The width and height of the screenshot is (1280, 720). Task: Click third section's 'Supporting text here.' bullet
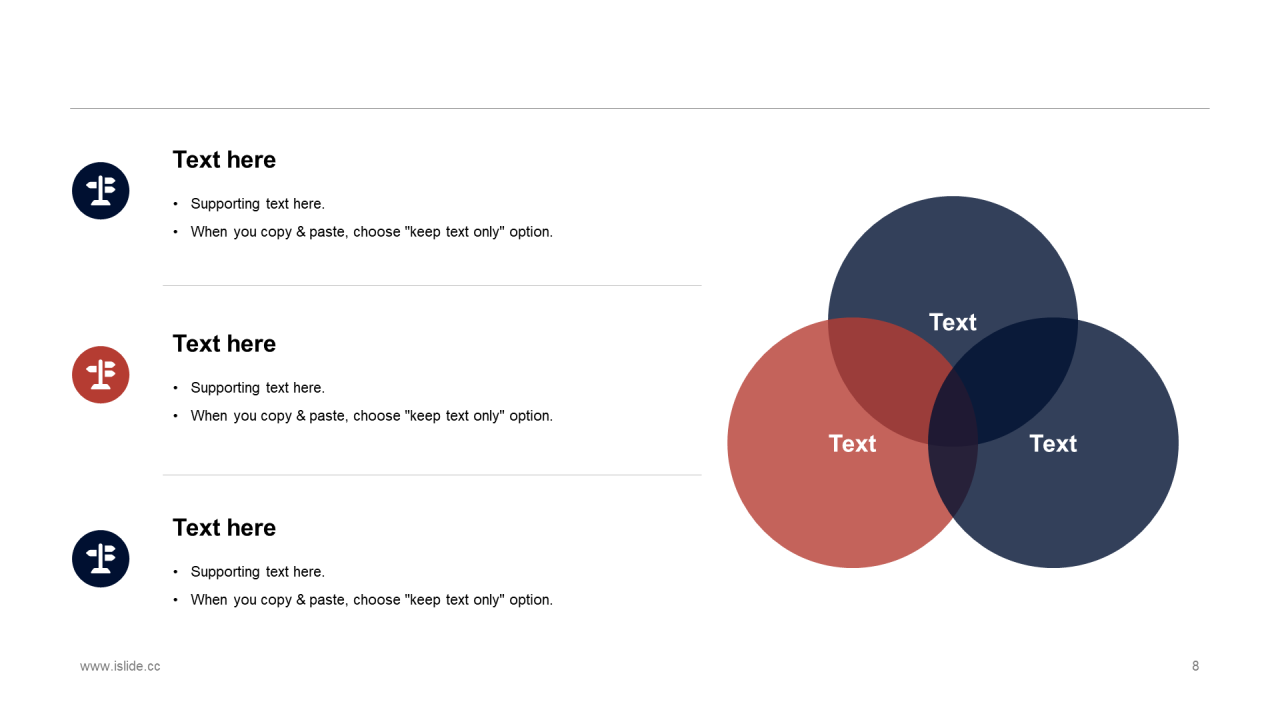point(258,572)
